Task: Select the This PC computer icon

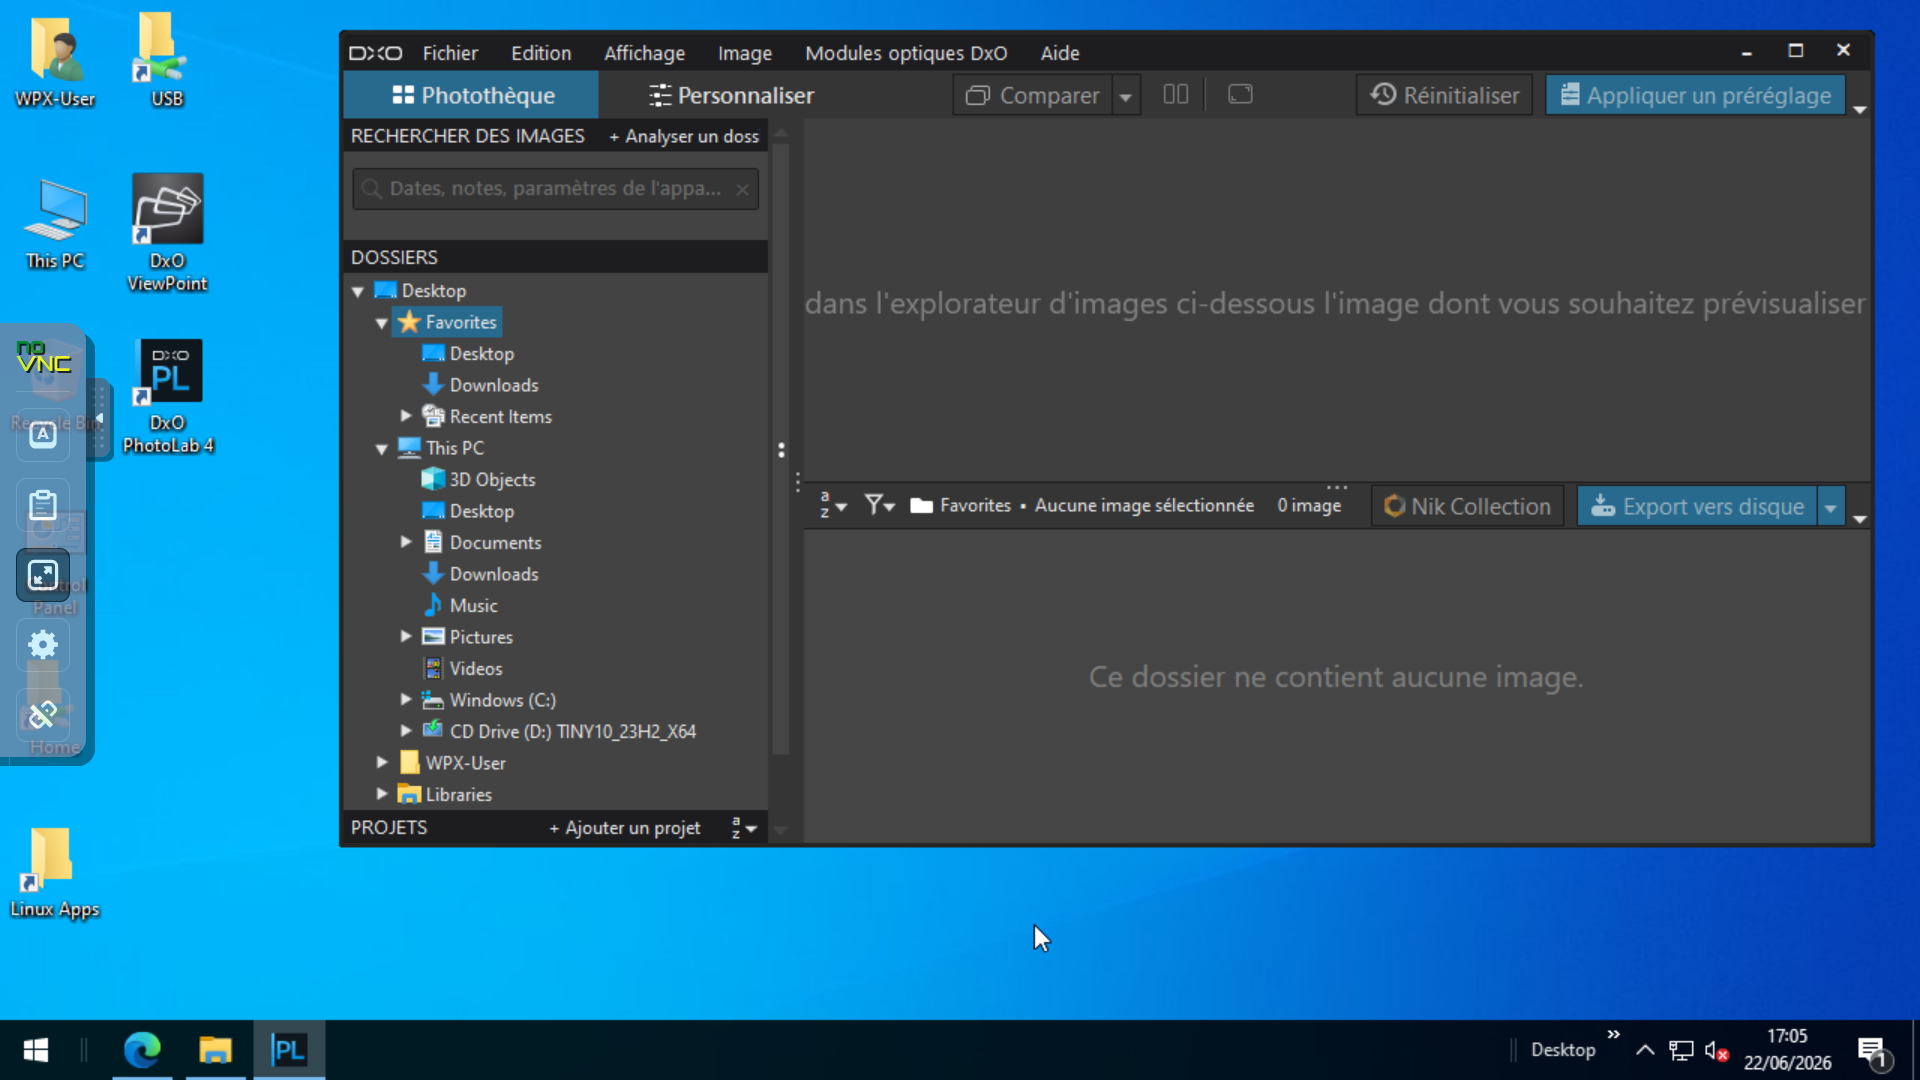Action: click(409, 448)
